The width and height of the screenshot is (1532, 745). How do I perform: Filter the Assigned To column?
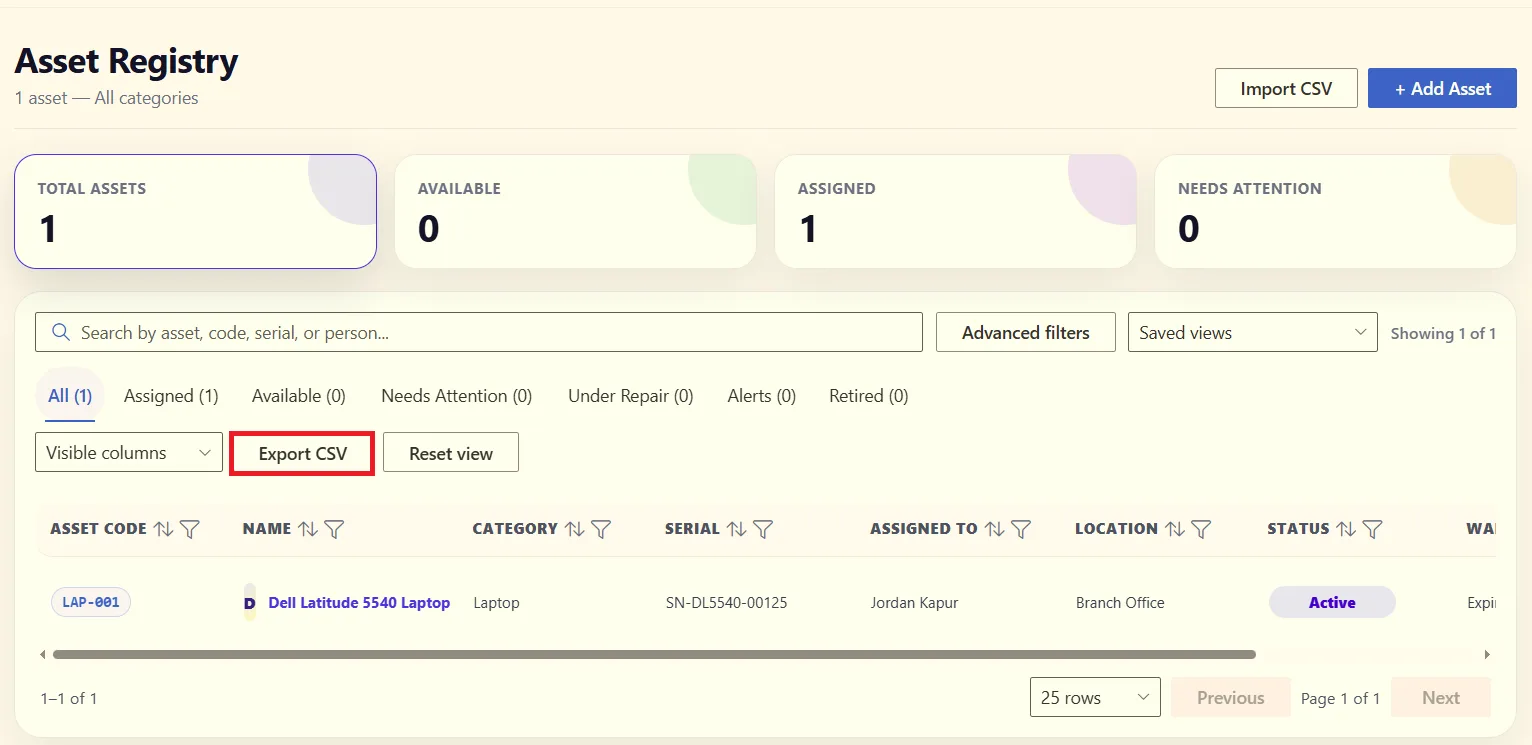click(x=1020, y=529)
